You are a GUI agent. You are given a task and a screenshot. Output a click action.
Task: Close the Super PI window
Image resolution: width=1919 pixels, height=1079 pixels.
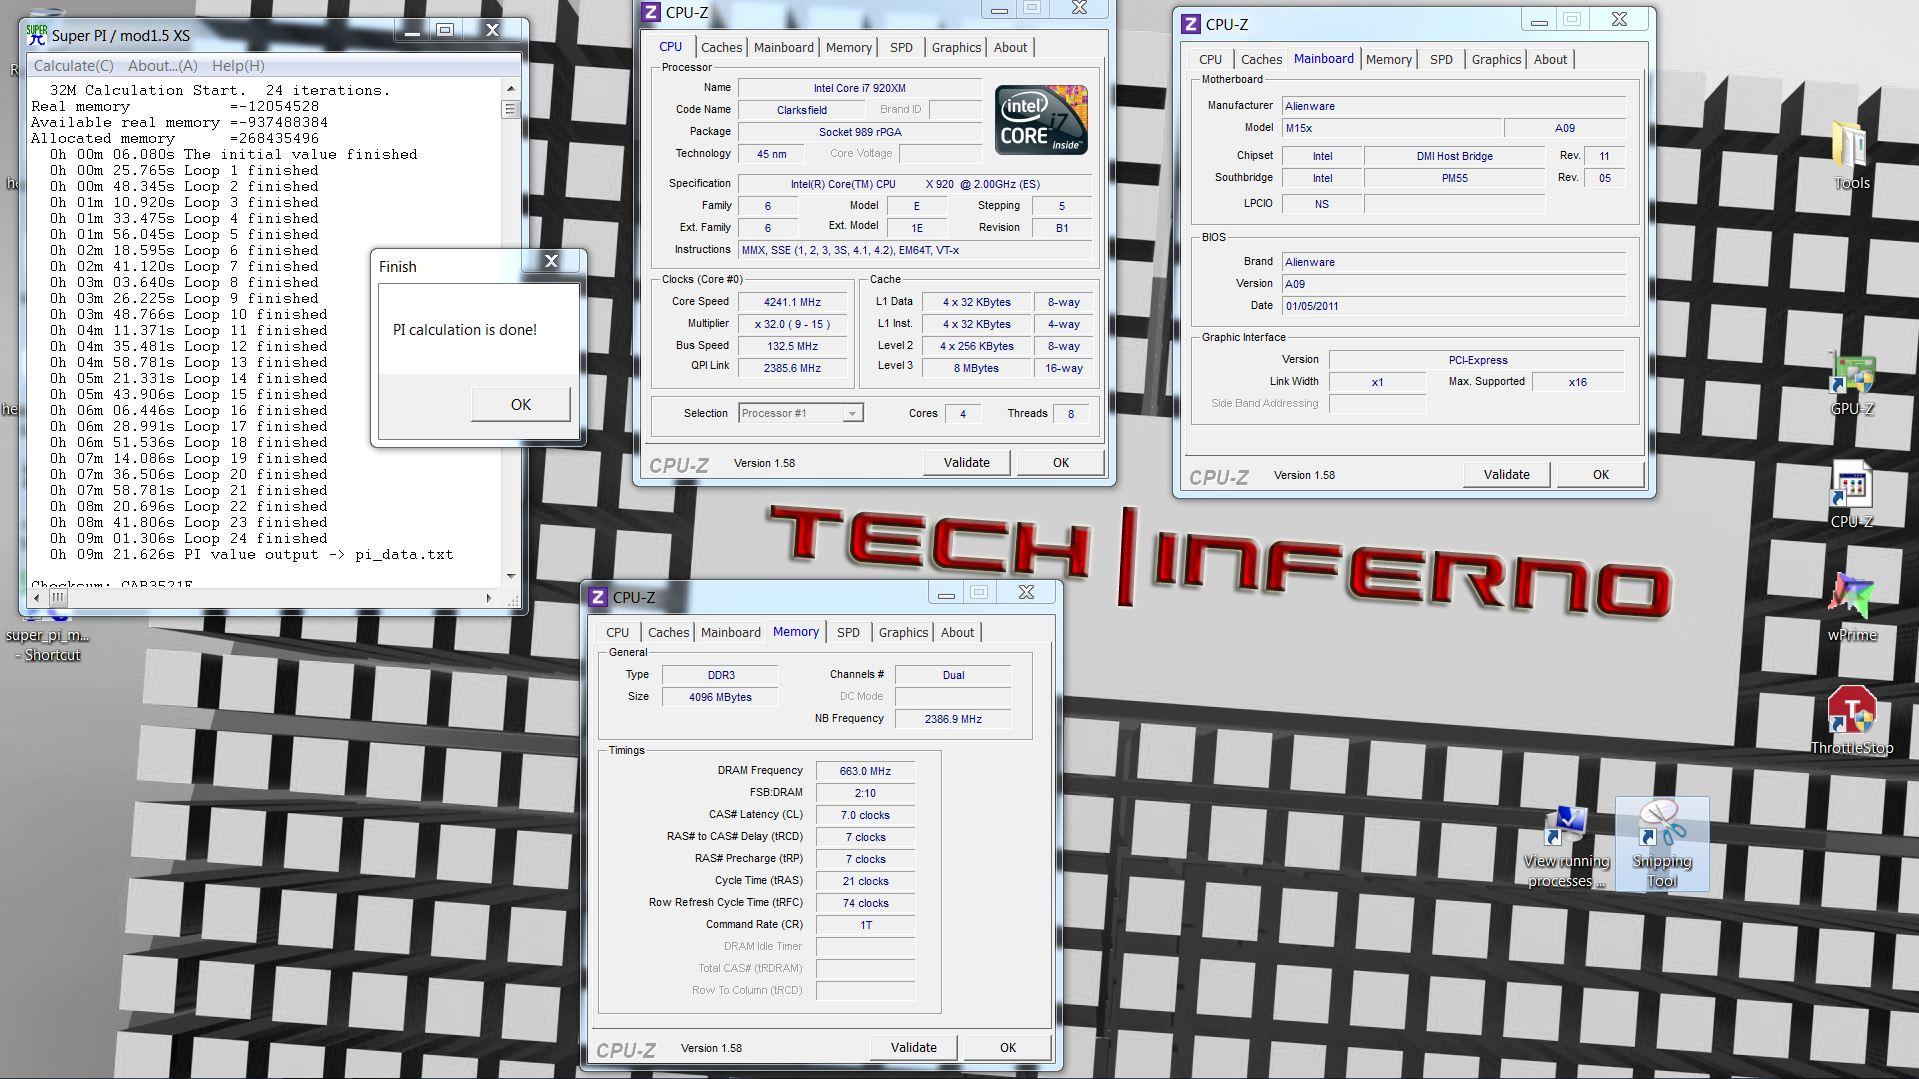coord(492,30)
